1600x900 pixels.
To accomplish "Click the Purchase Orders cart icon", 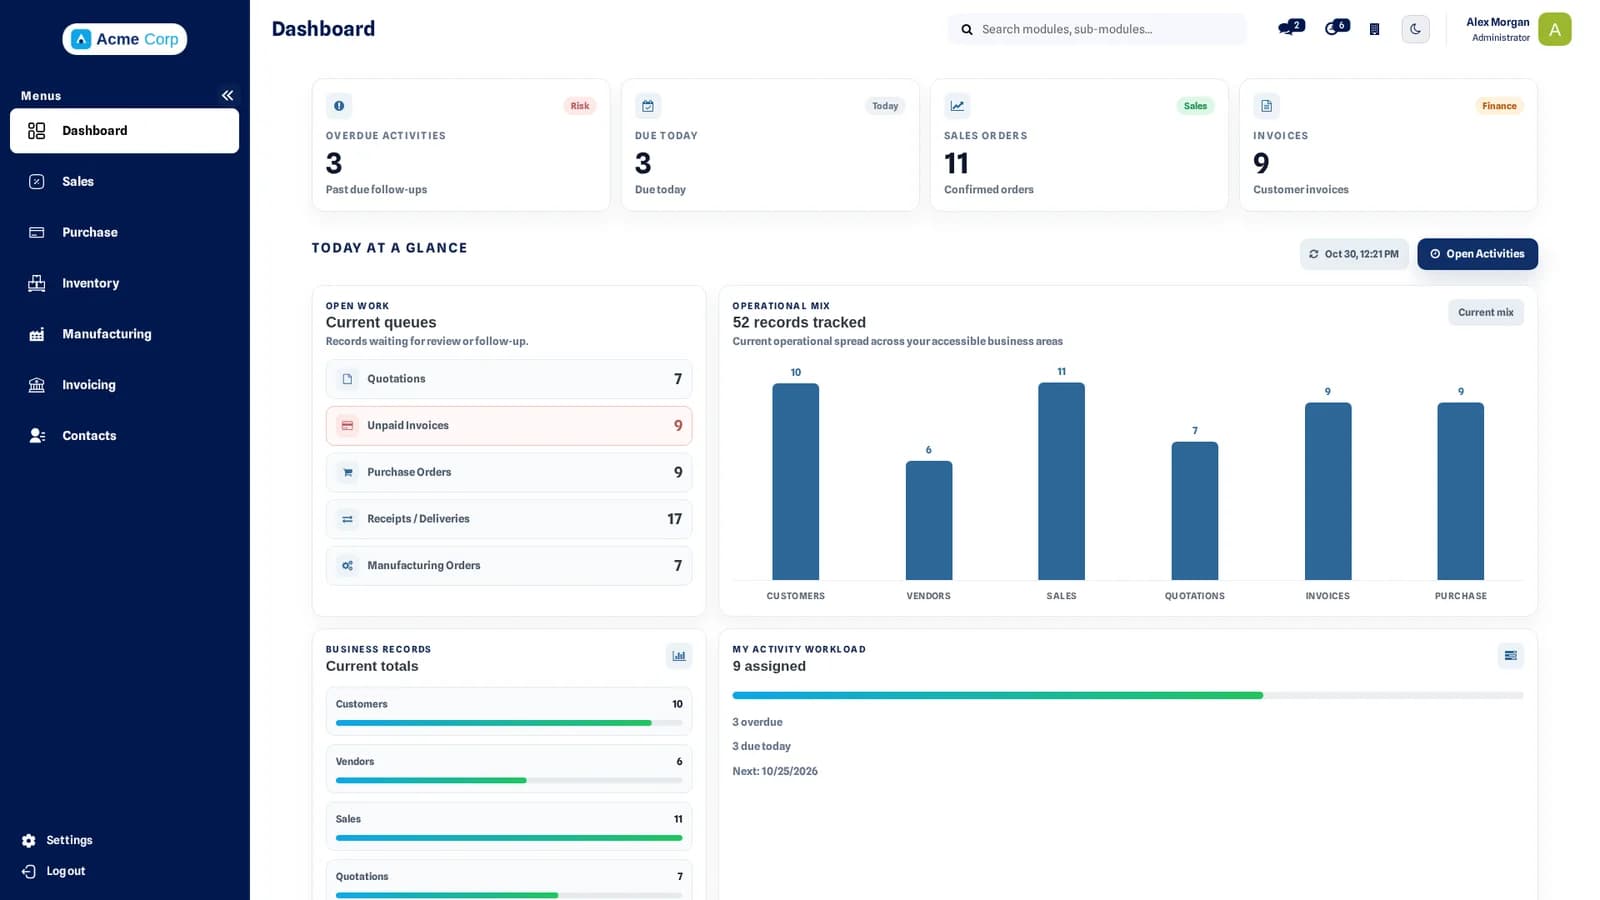I will click(347, 472).
